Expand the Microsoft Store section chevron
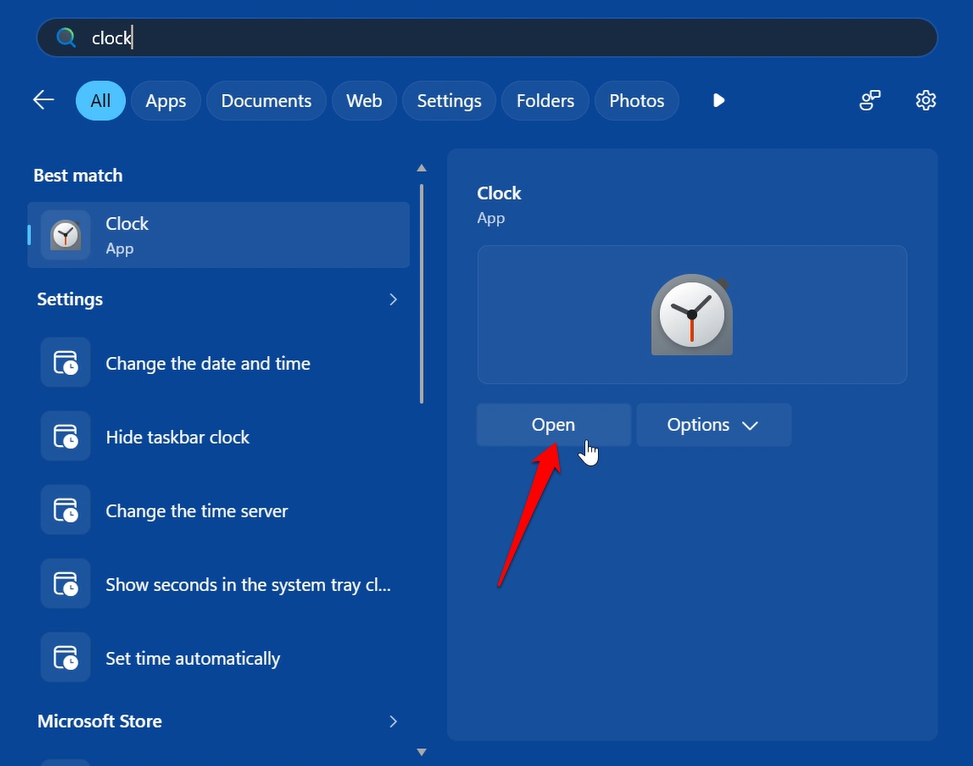973x766 pixels. click(x=393, y=721)
